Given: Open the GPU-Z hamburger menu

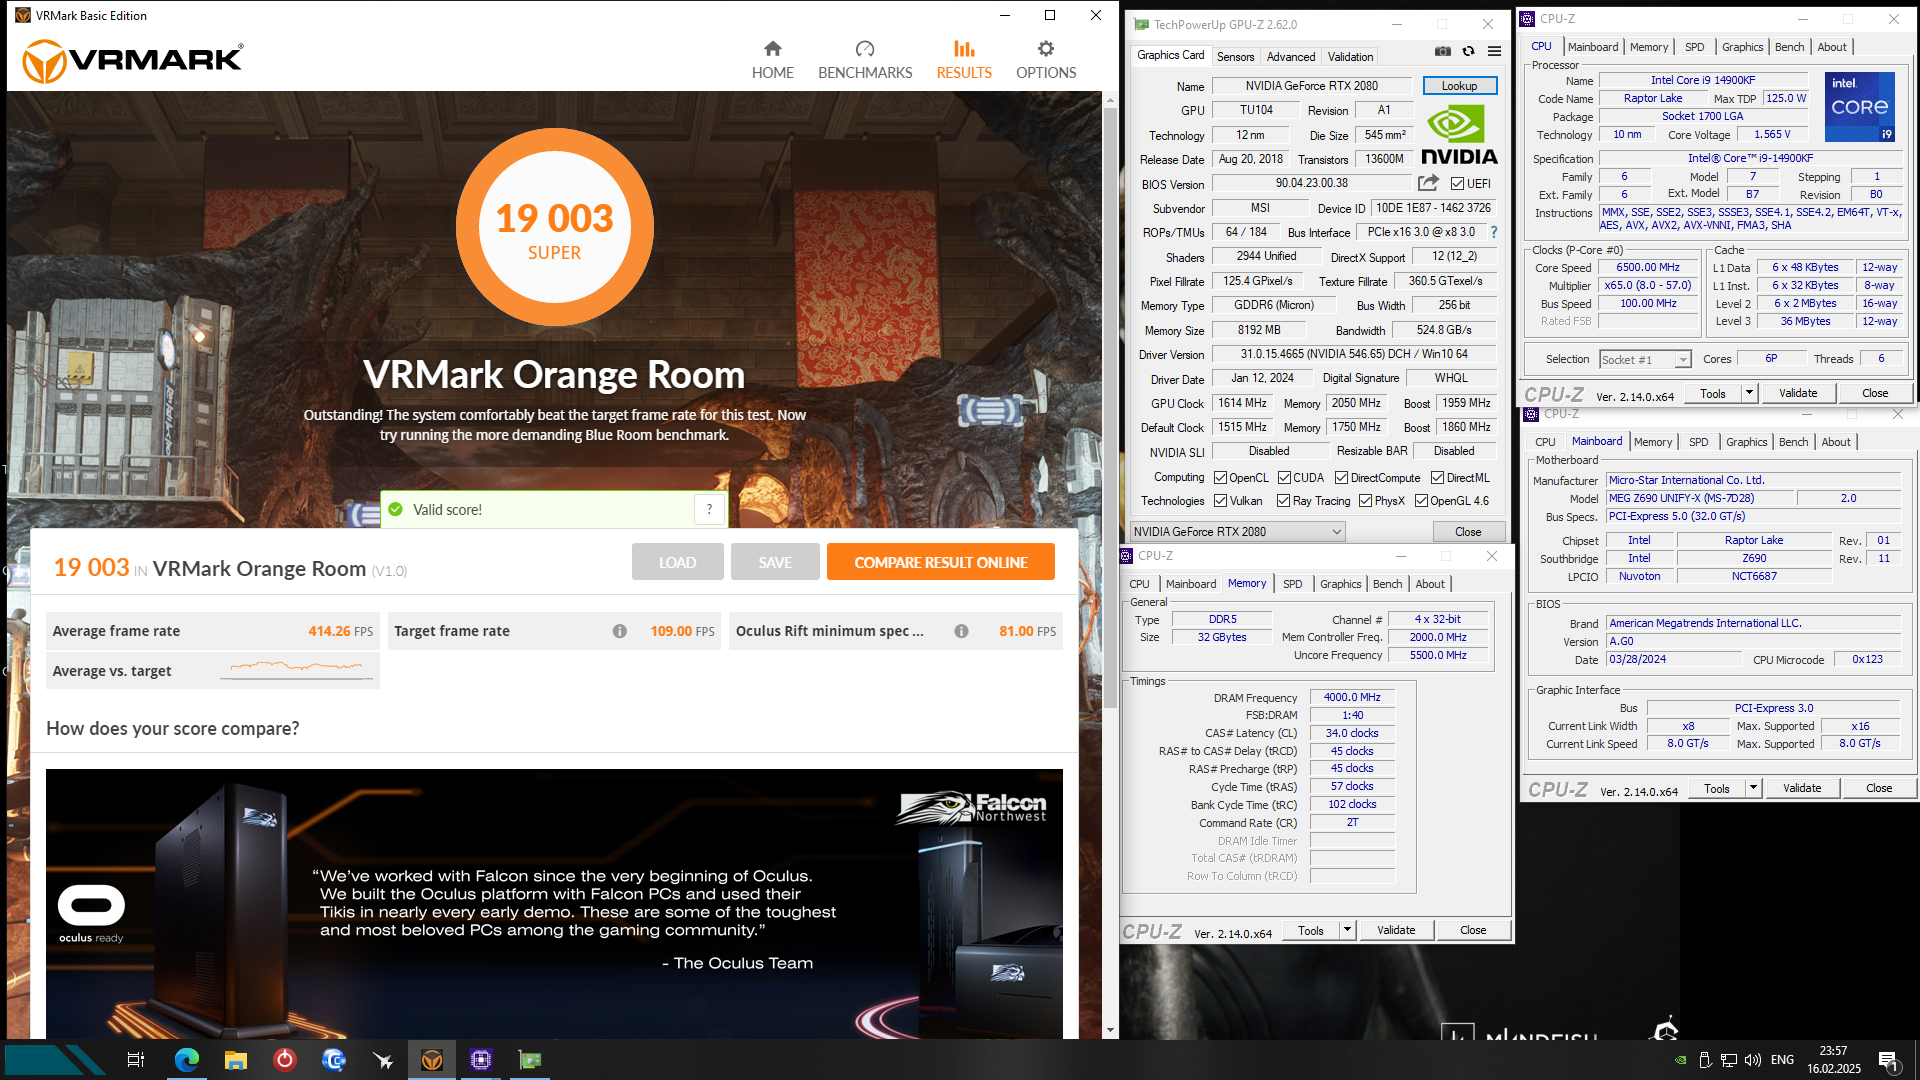Looking at the screenshot, I should point(1494,52).
